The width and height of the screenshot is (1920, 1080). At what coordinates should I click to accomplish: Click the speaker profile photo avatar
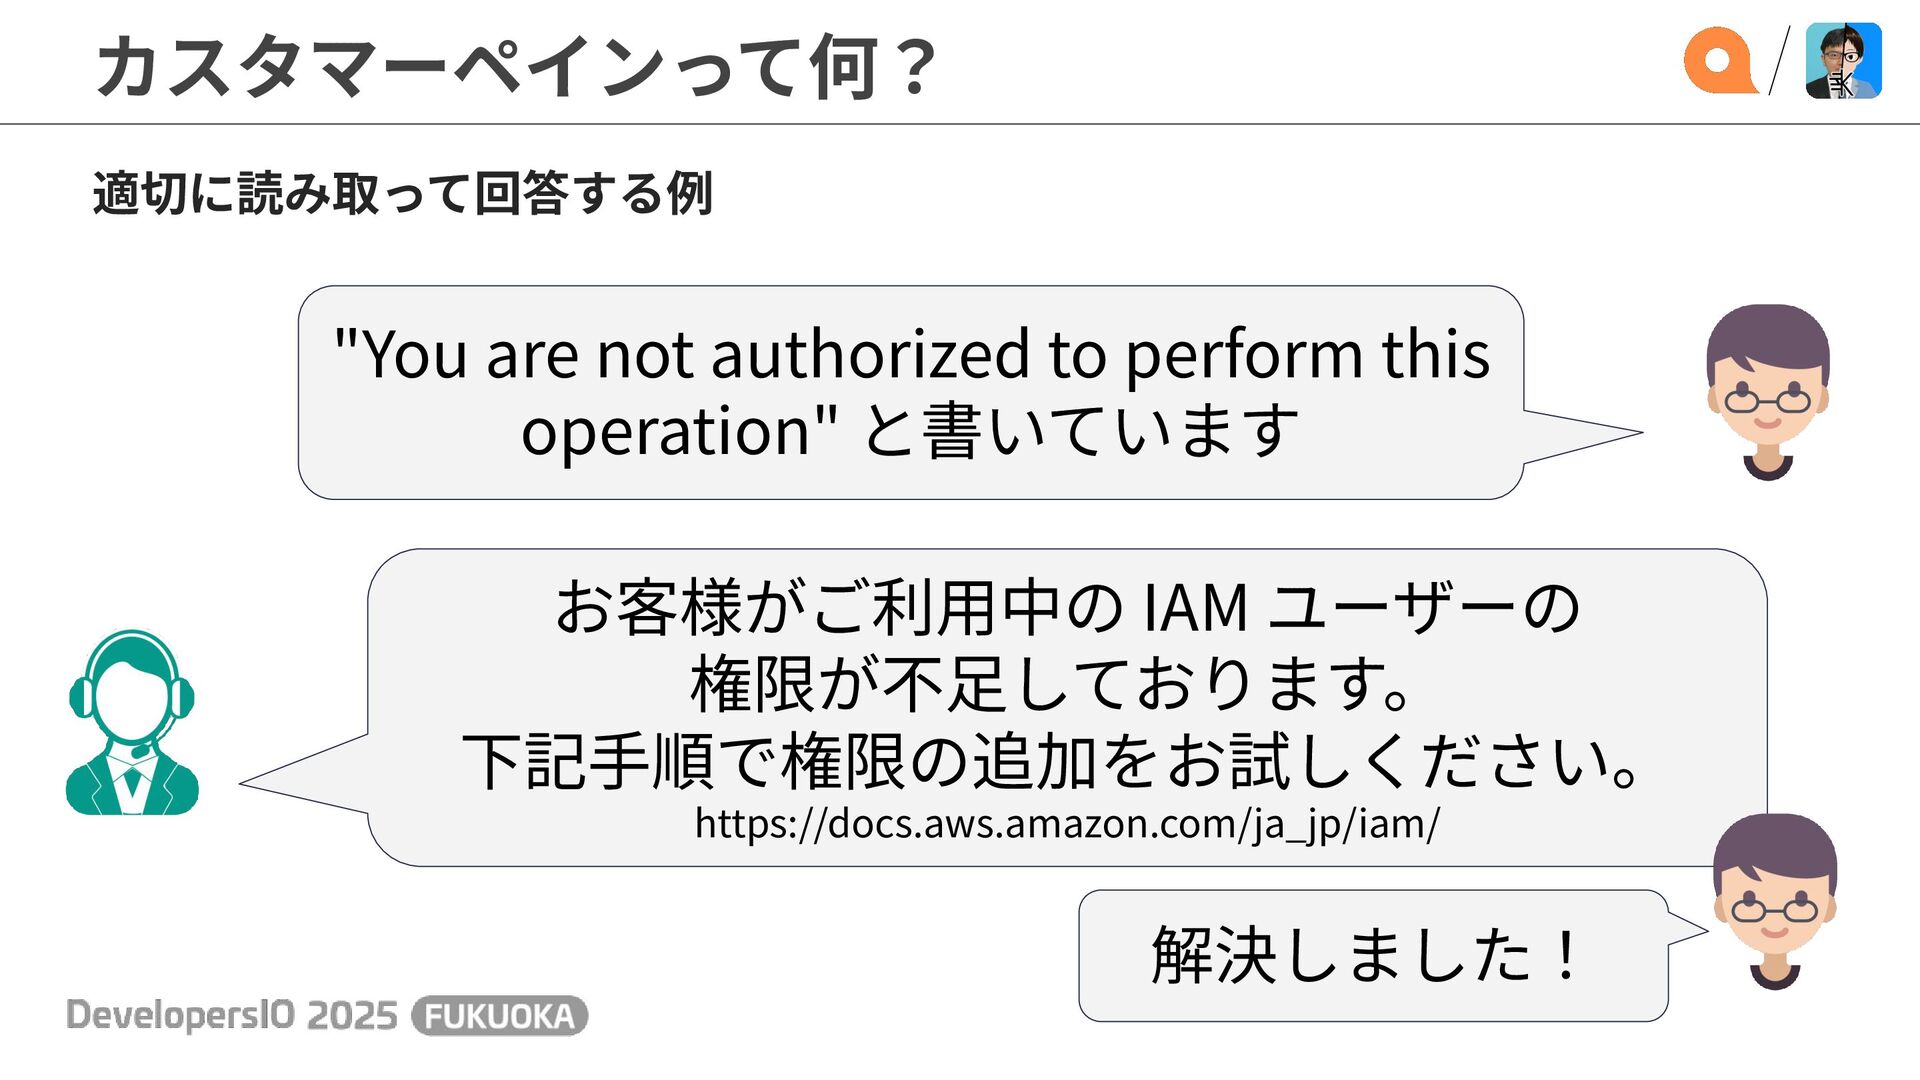tap(1843, 61)
